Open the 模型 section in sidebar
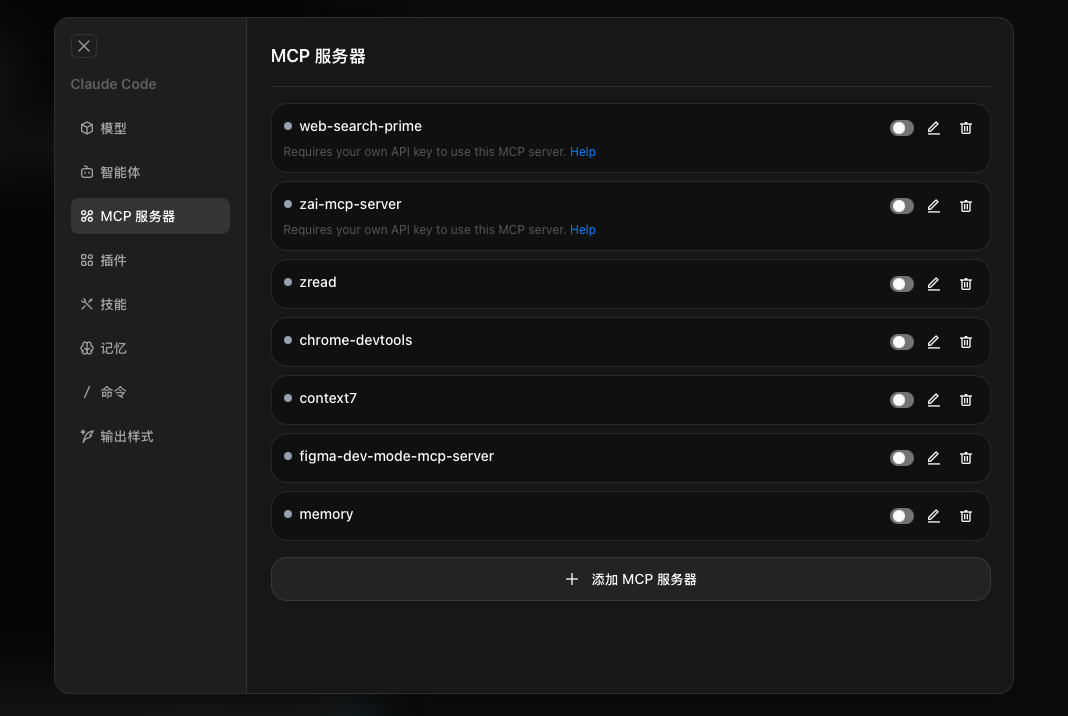 point(113,128)
